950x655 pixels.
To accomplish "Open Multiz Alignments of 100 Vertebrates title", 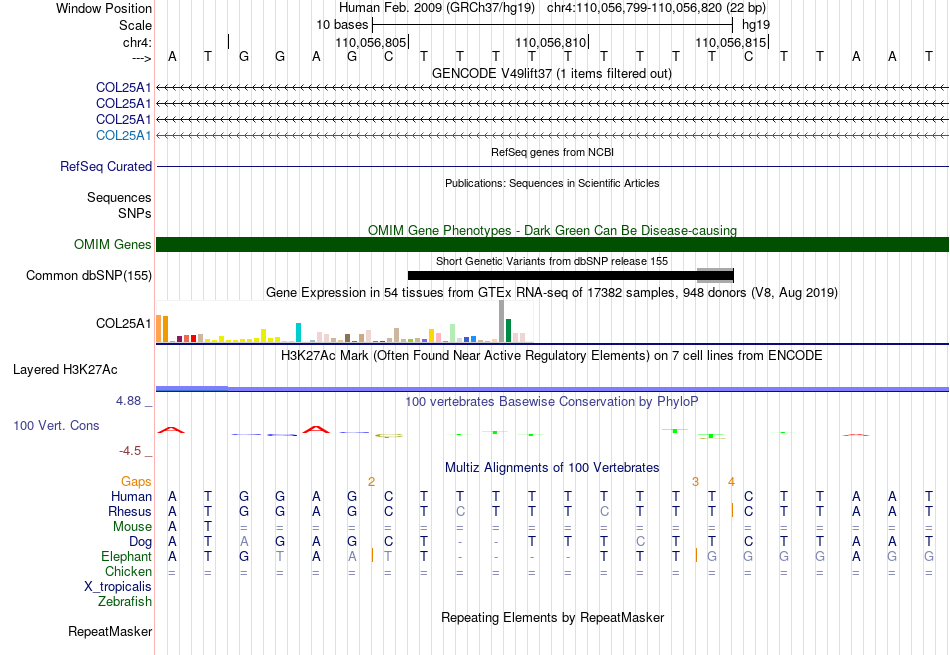I will [552, 468].
